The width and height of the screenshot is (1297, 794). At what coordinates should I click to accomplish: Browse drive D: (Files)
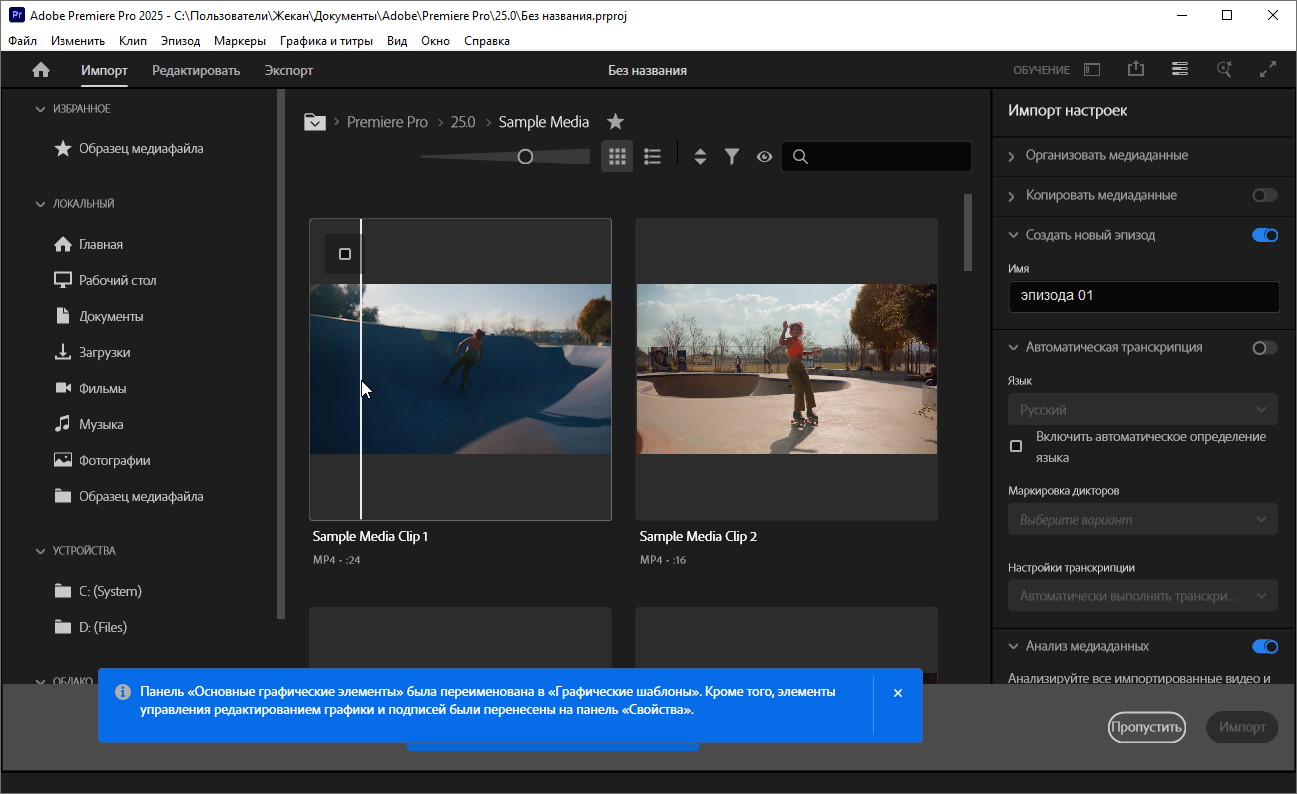(x=103, y=627)
